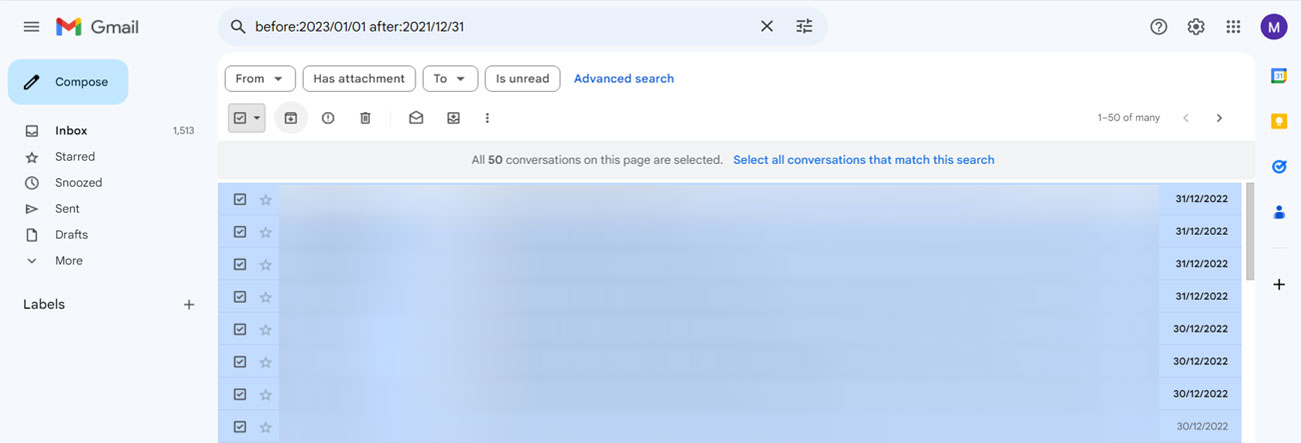Open the Inbox folder

(x=71, y=130)
